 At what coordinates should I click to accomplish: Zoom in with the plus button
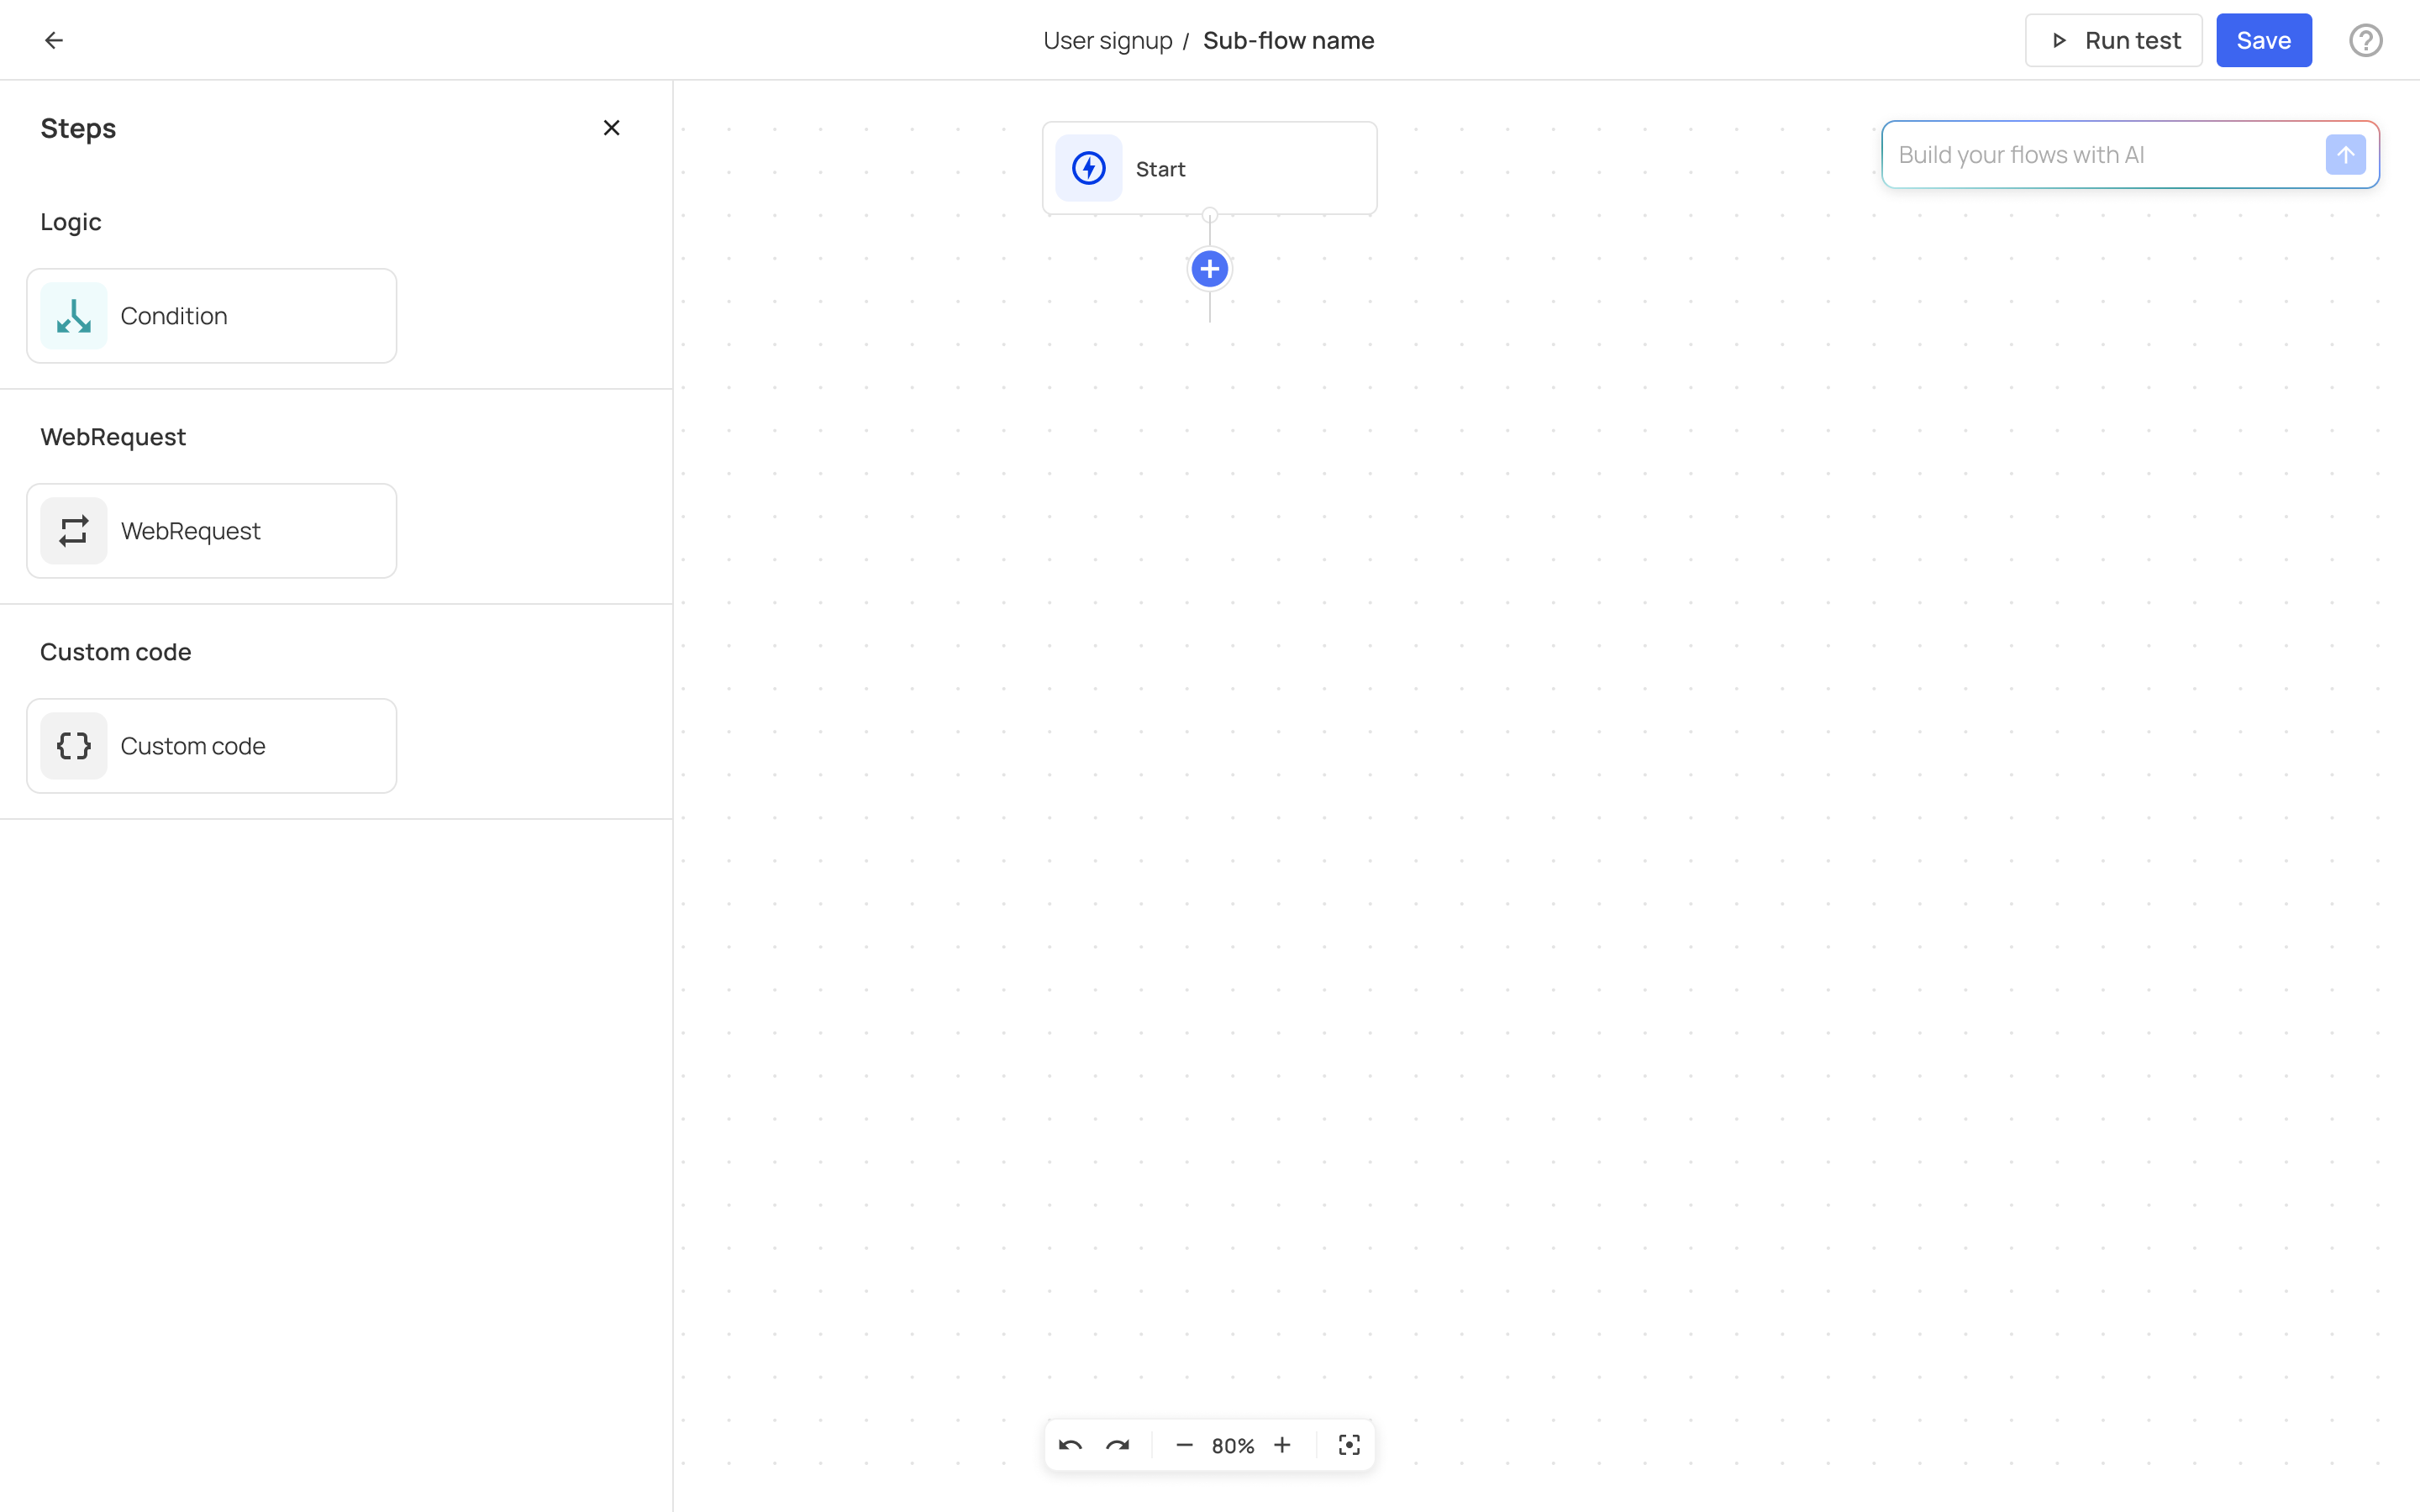click(x=1282, y=1445)
